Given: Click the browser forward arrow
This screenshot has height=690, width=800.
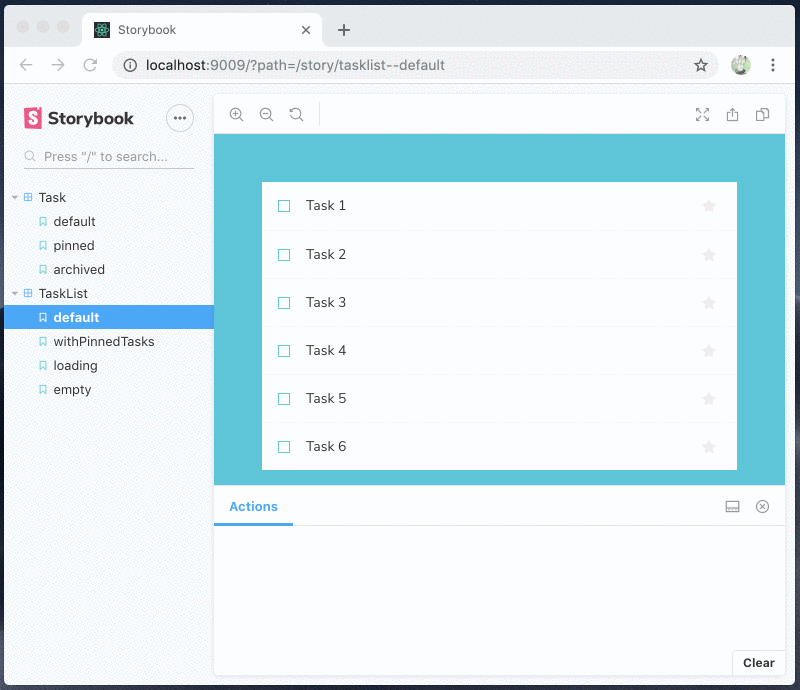Looking at the screenshot, I should click(58, 65).
